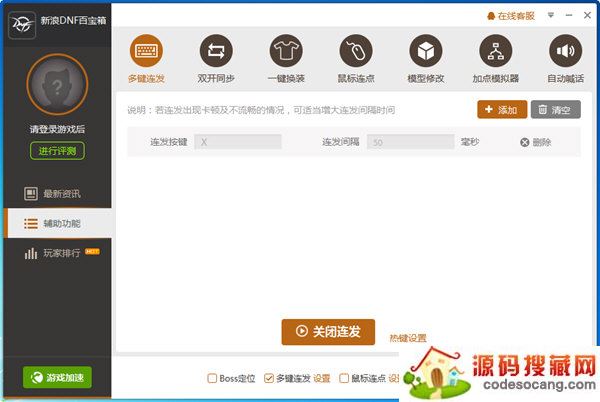Toggle the 多键连发 checkbox
This screenshot has height=402, width=600.
pyautogui.click(x=269, y=378)
